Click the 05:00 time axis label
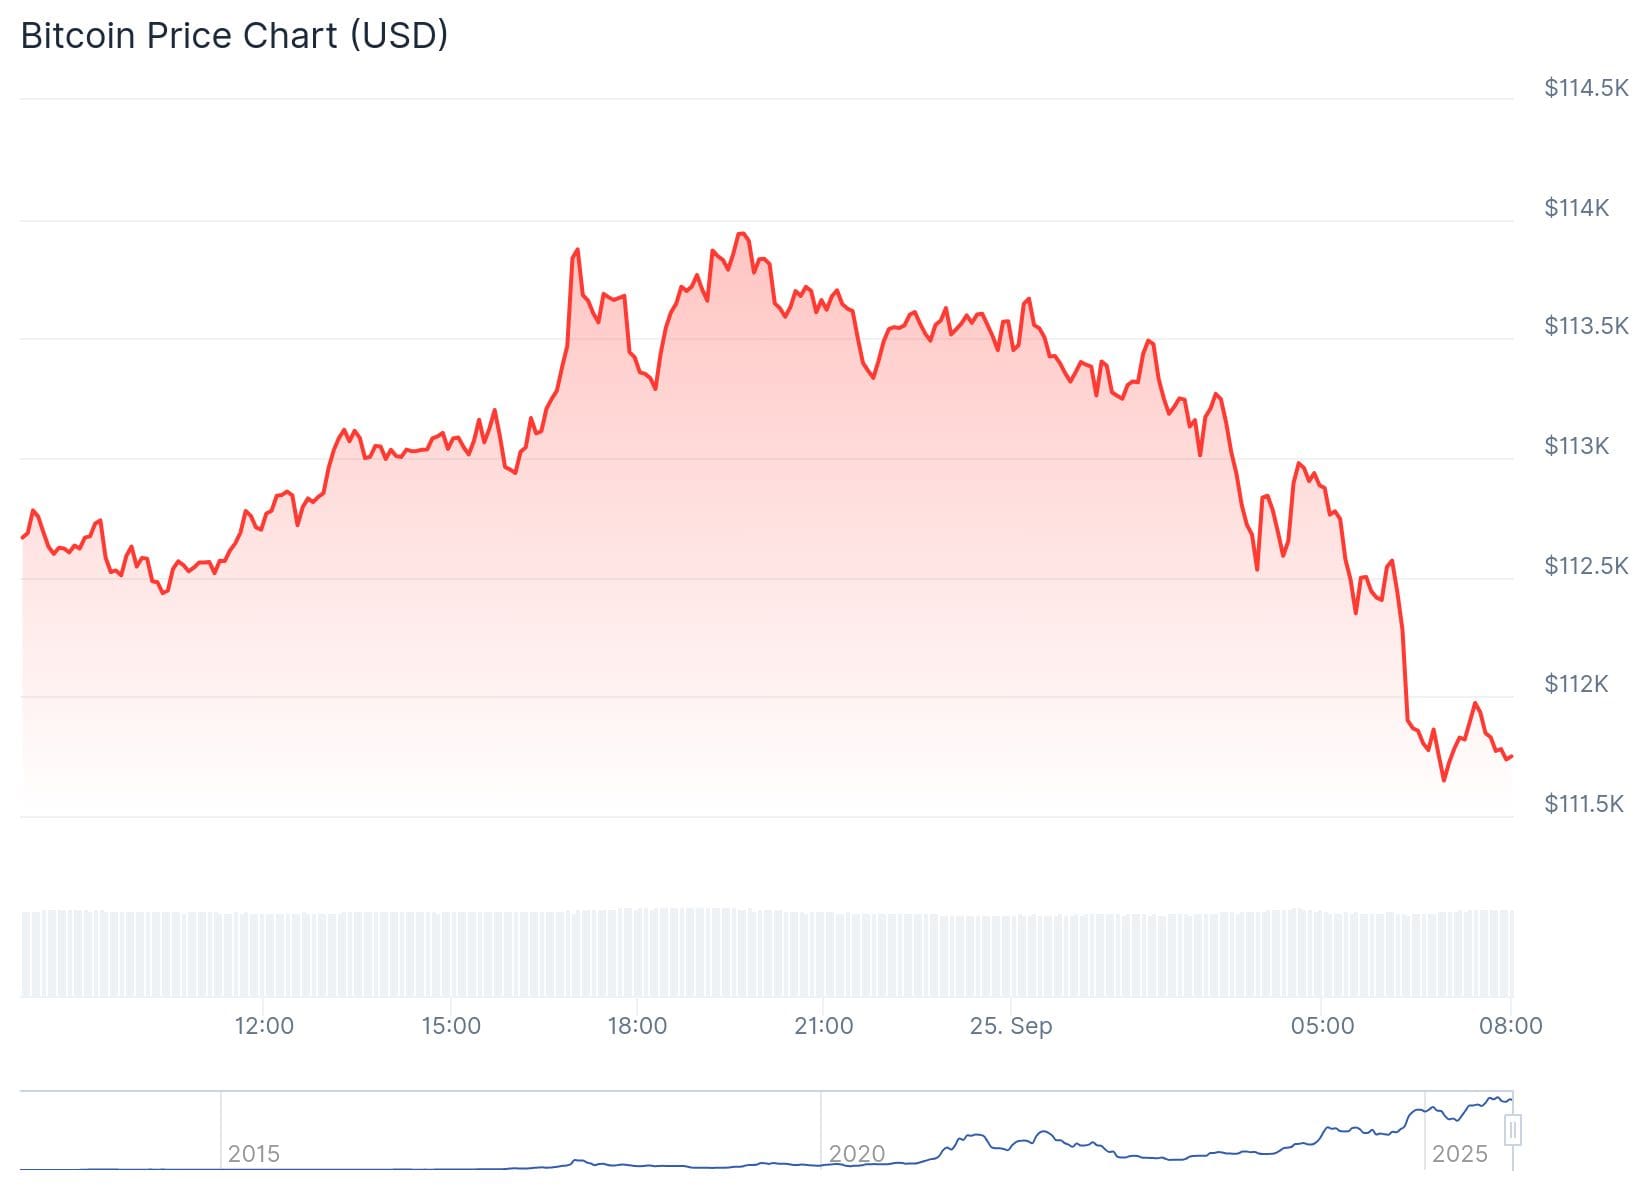This screenshot has width=1644, height=1200. [1322, 1026]
